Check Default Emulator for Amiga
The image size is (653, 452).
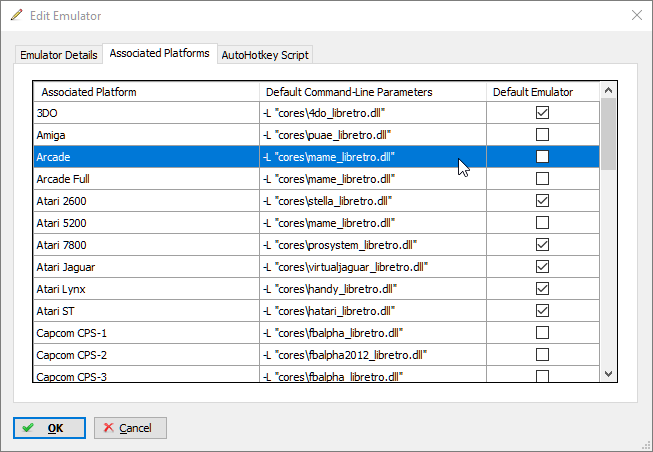point(542,135)
